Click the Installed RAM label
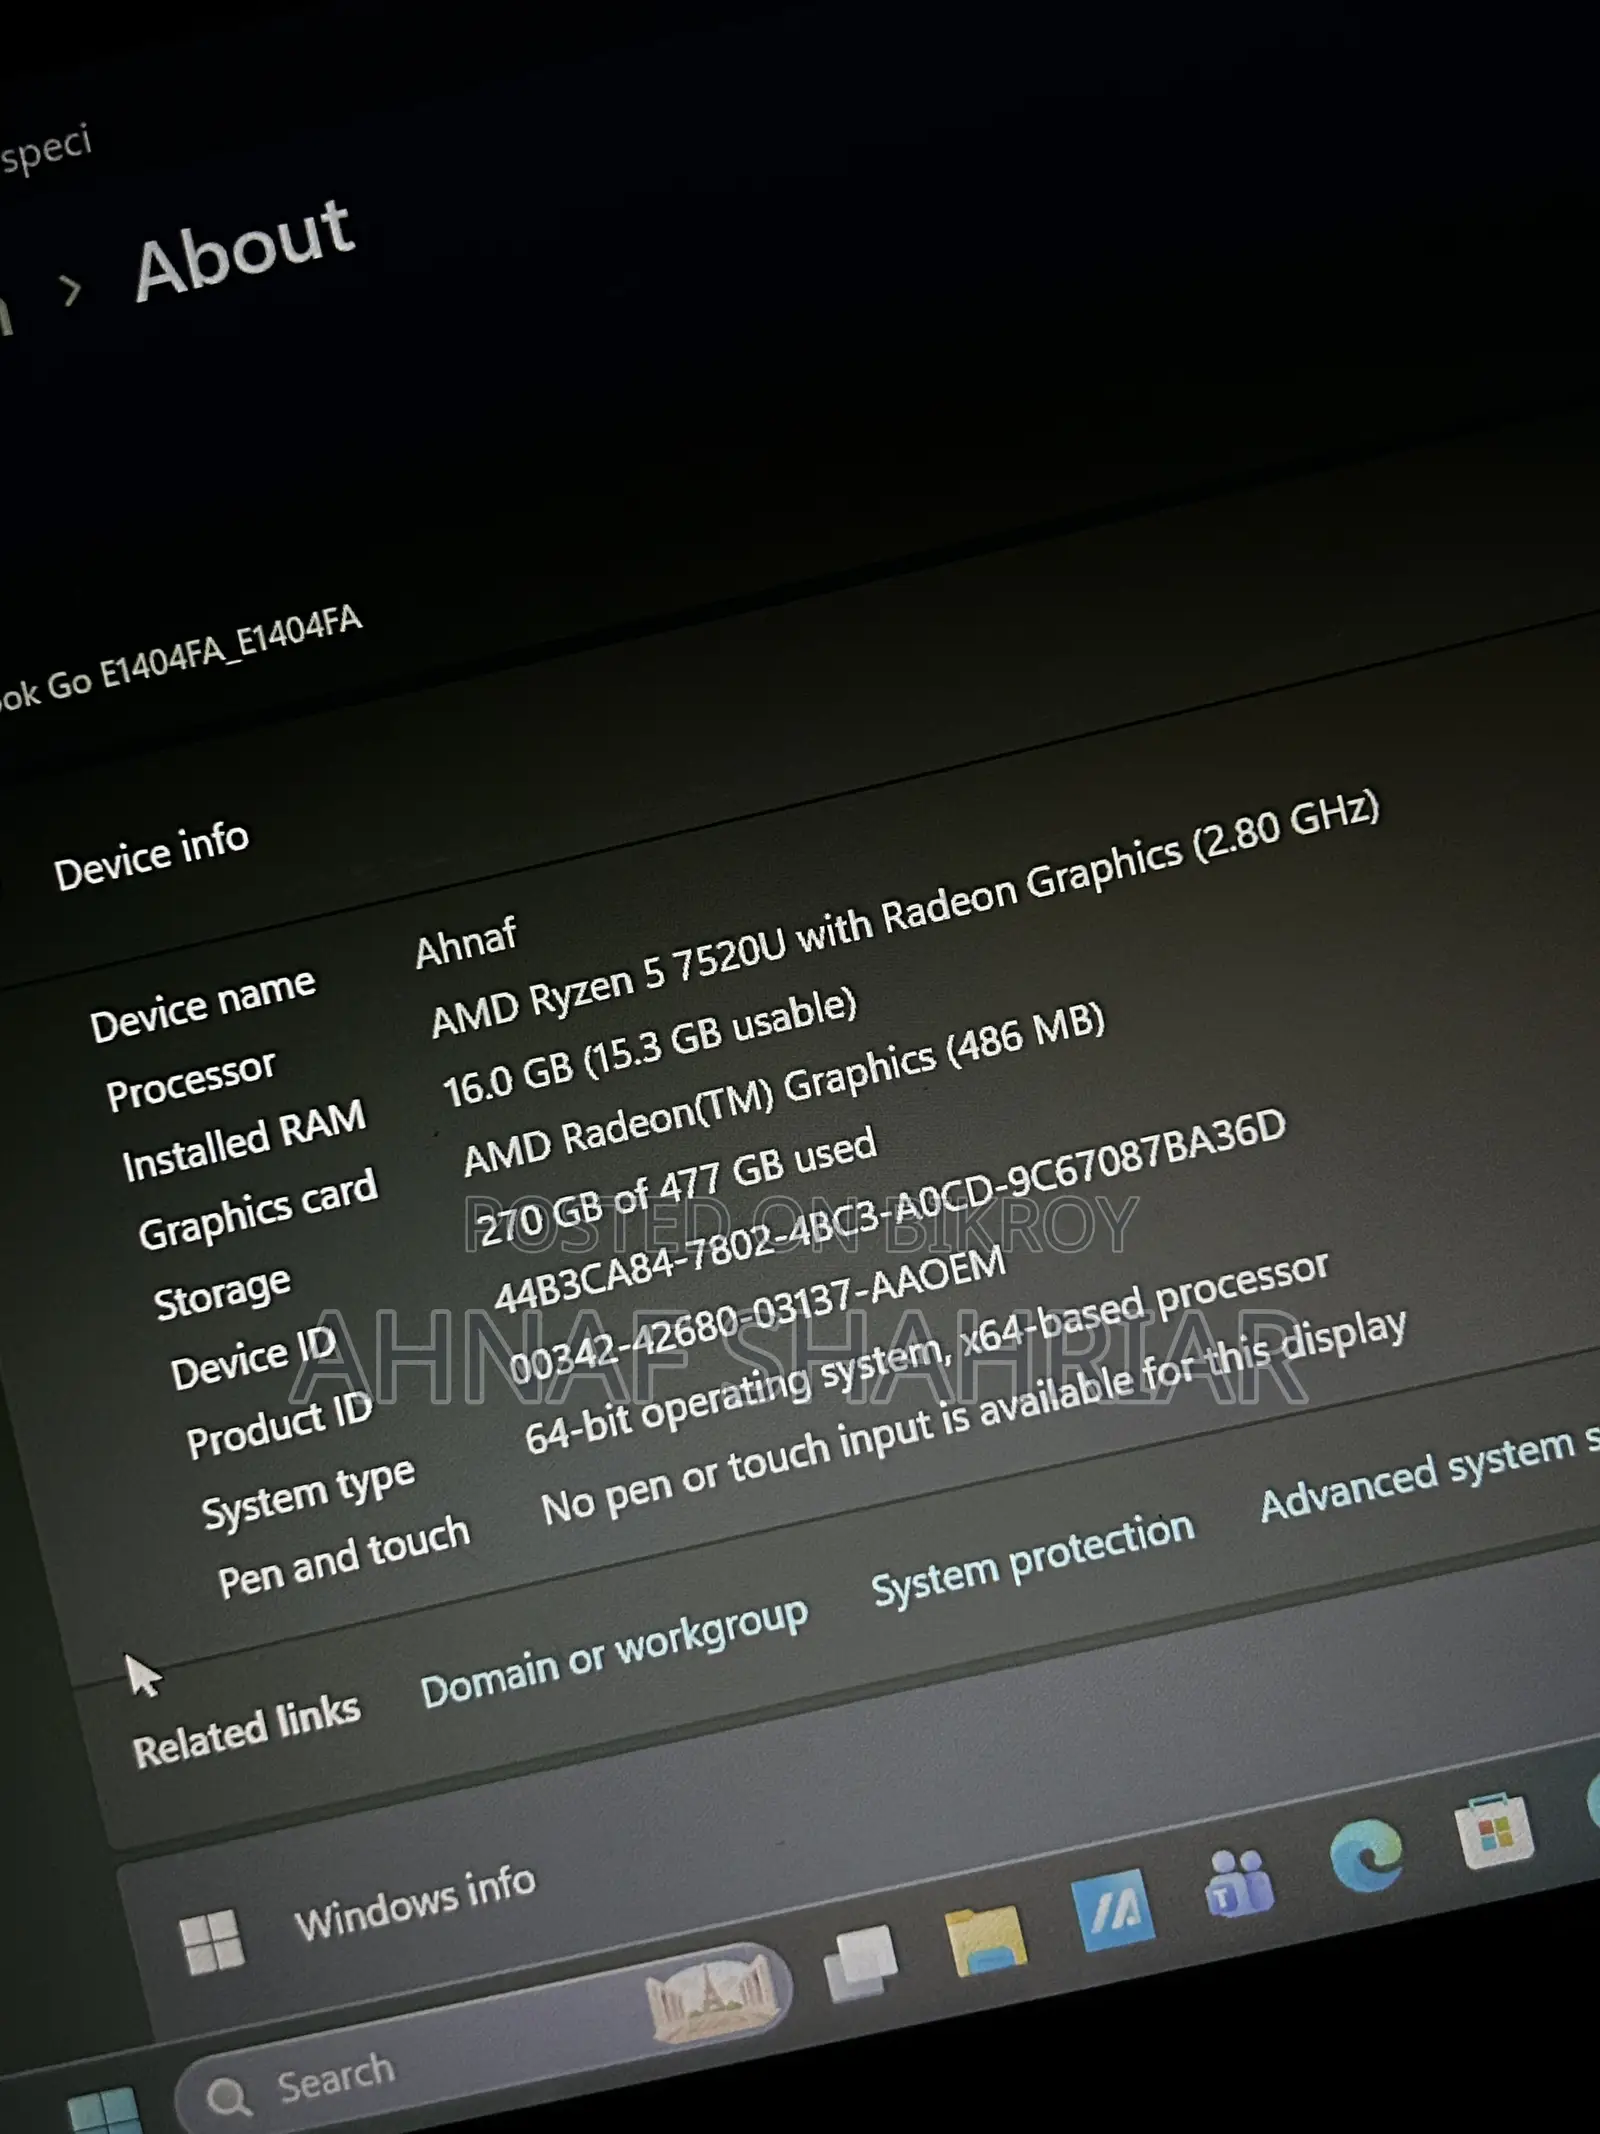 [244, 1139]
